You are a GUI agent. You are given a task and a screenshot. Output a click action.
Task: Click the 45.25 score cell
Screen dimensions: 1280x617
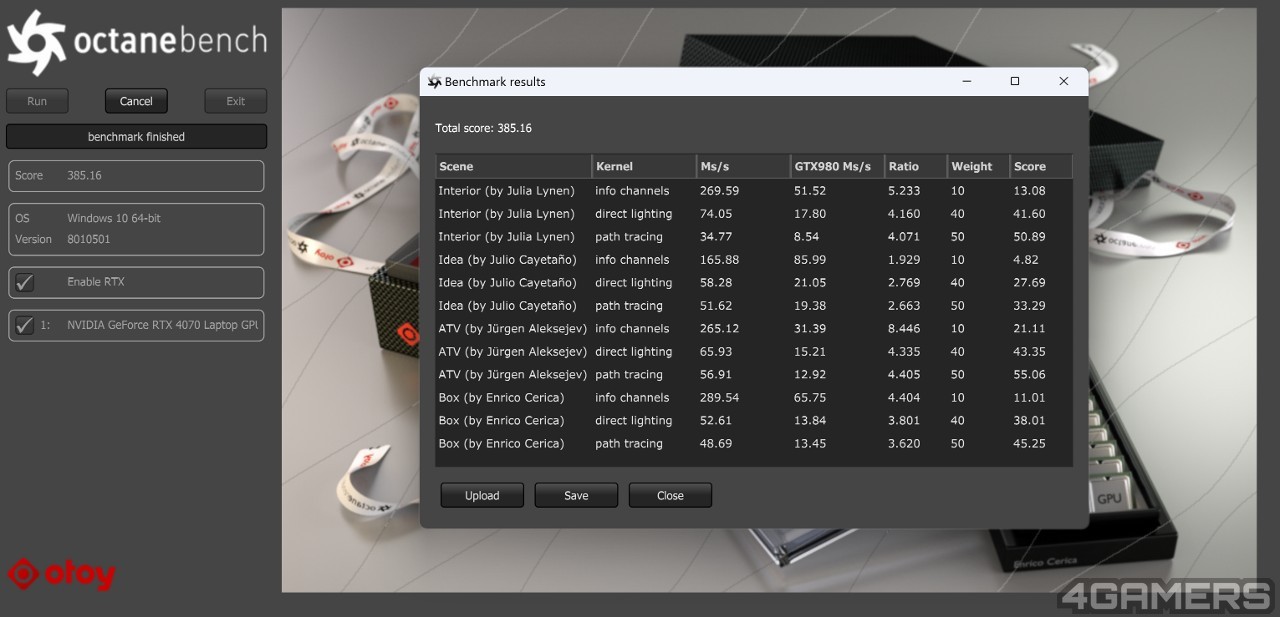1030,443
